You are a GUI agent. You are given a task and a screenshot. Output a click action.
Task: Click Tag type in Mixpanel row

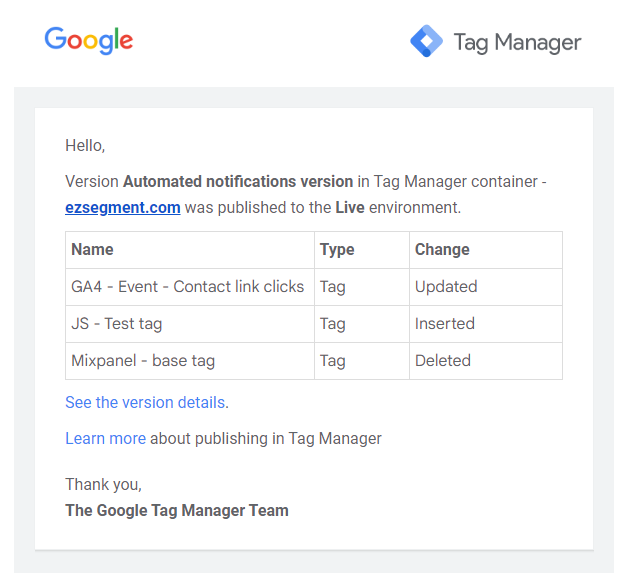click(362, 361)
